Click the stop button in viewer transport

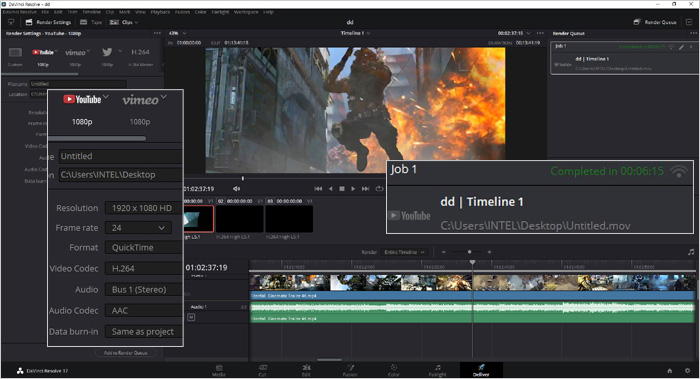coord(342,189)
